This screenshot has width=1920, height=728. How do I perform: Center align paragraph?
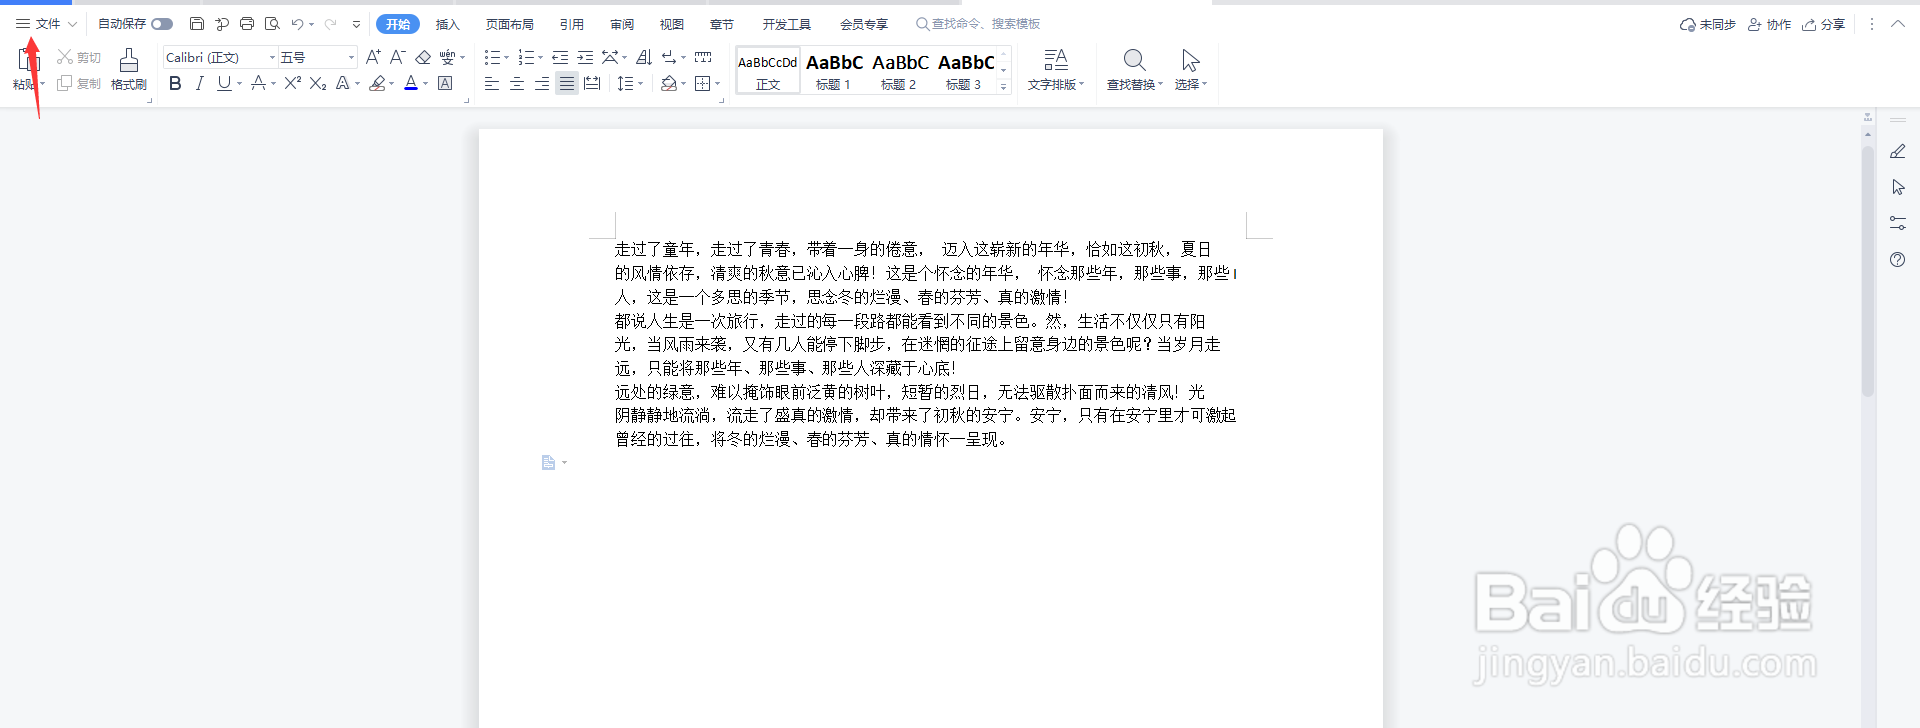517,83
